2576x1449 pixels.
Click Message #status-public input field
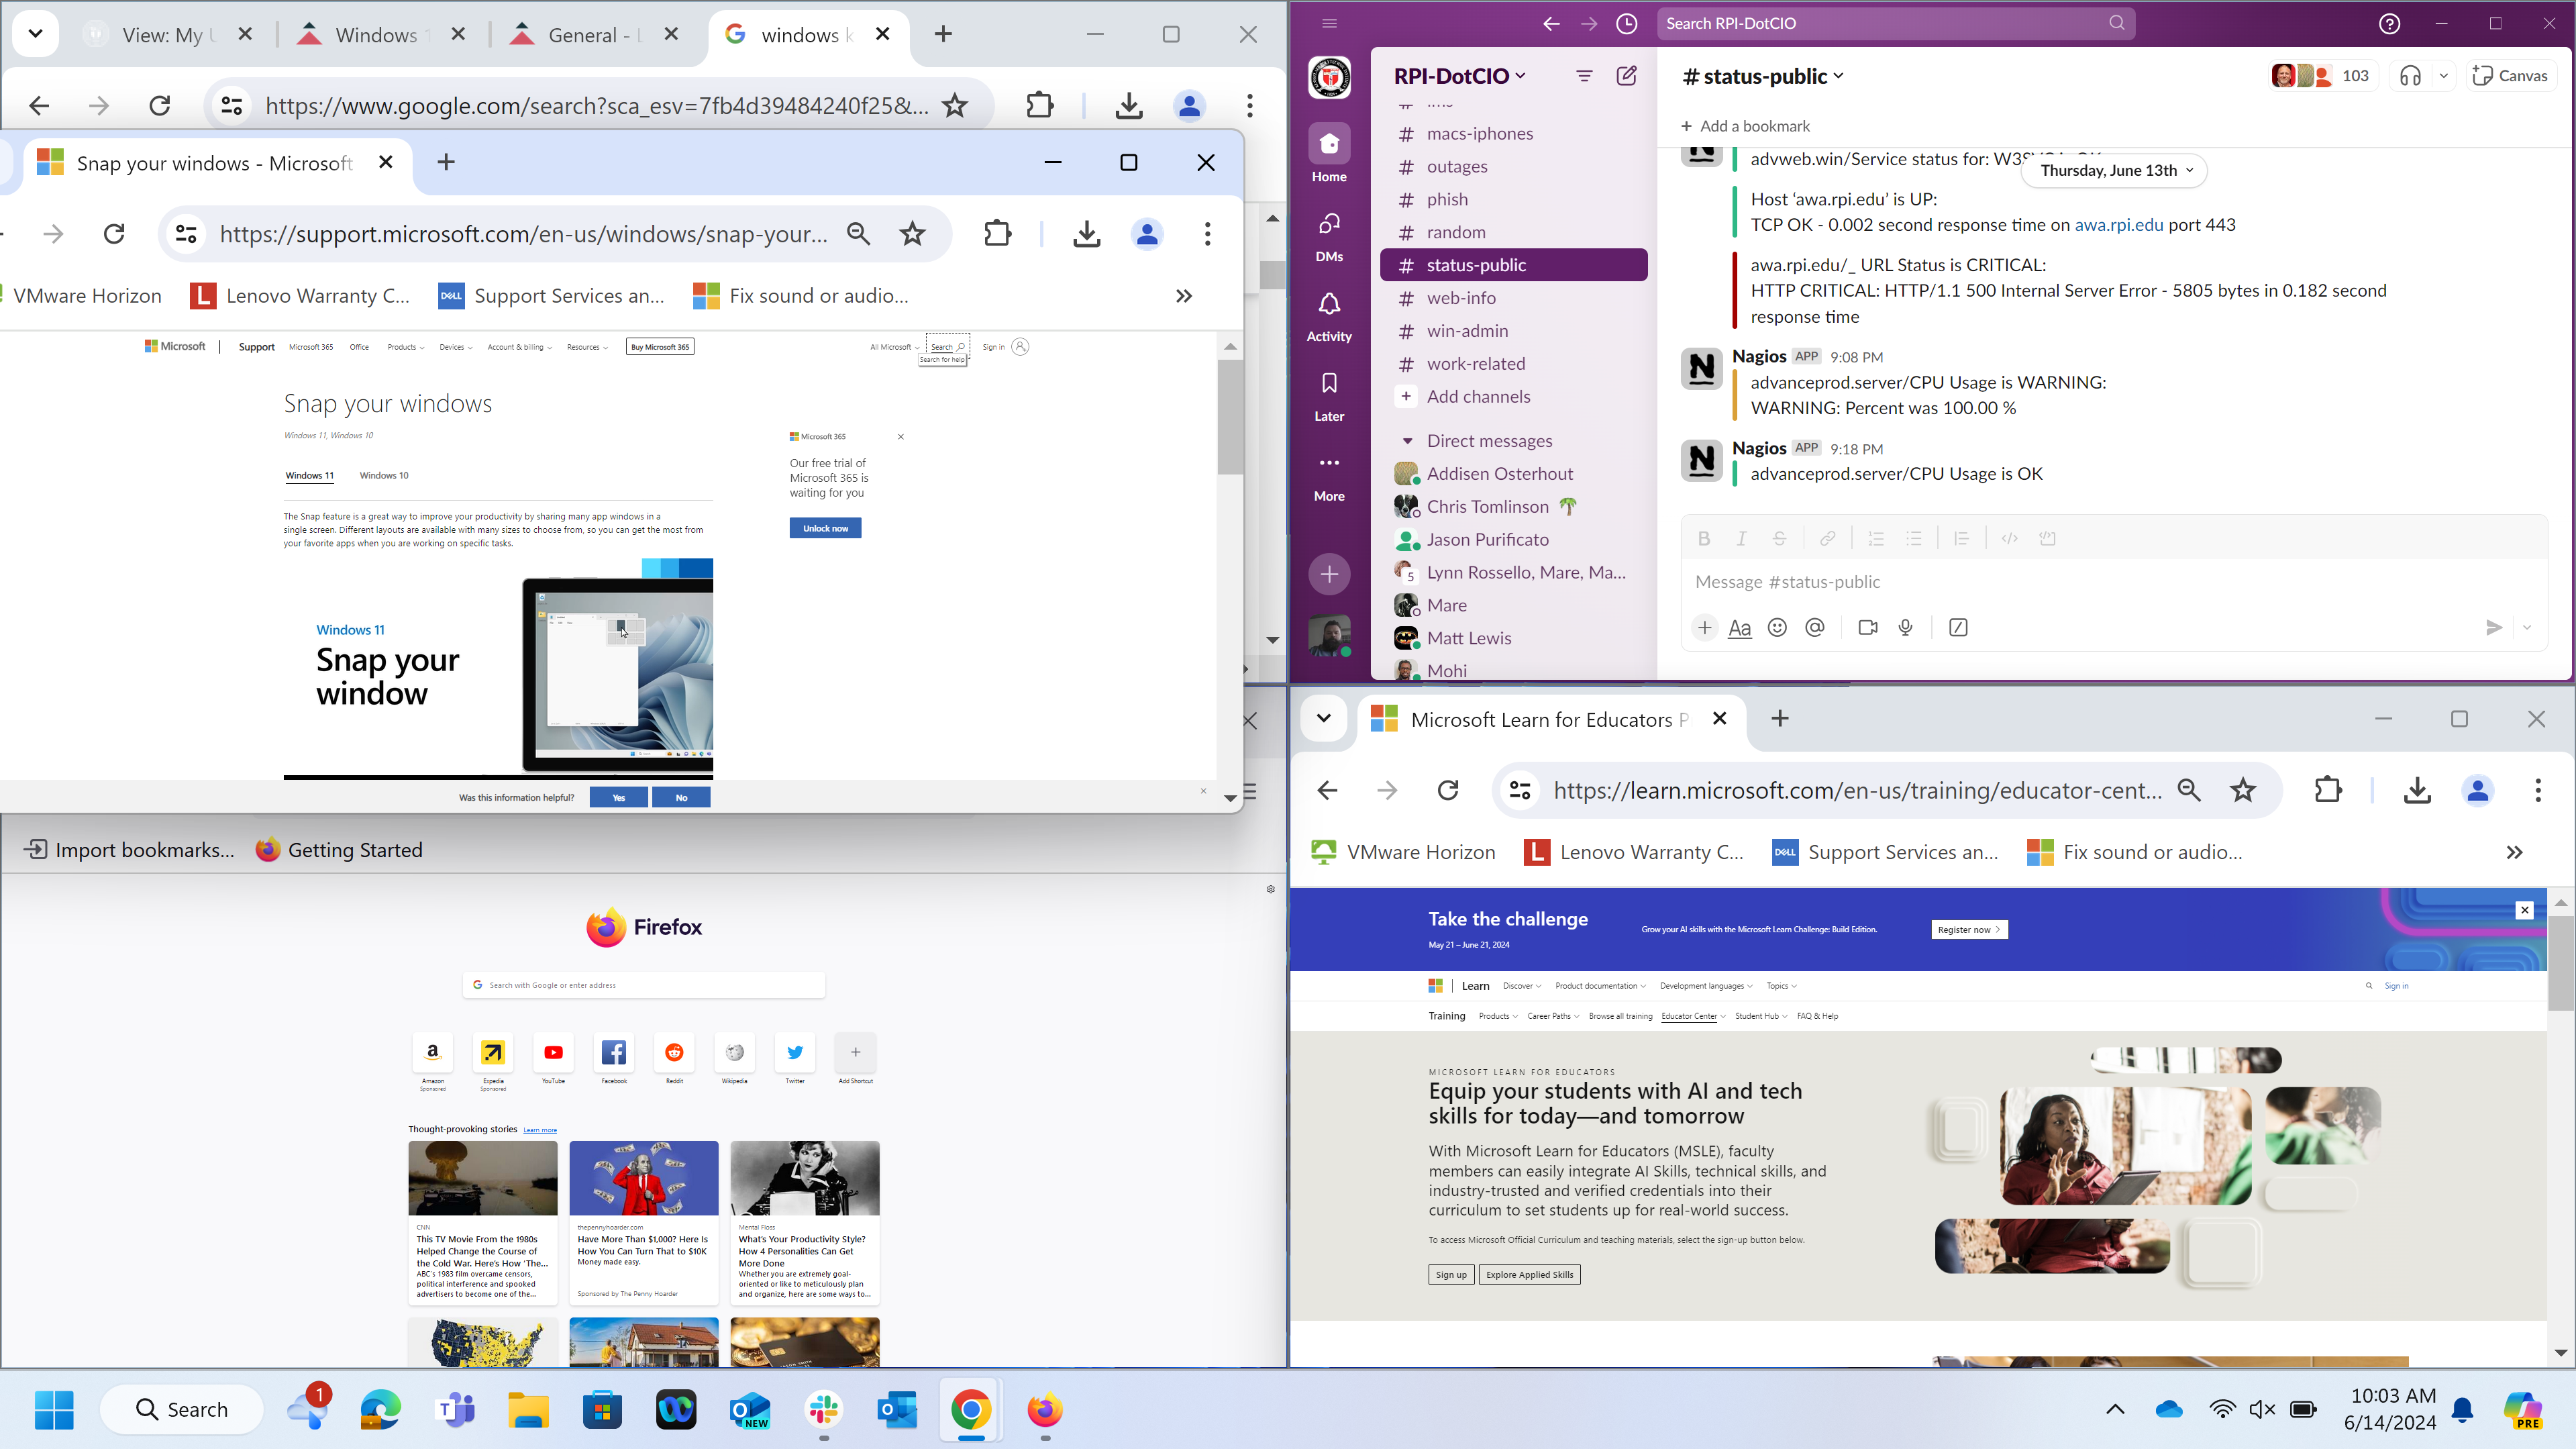(2112, 582)
